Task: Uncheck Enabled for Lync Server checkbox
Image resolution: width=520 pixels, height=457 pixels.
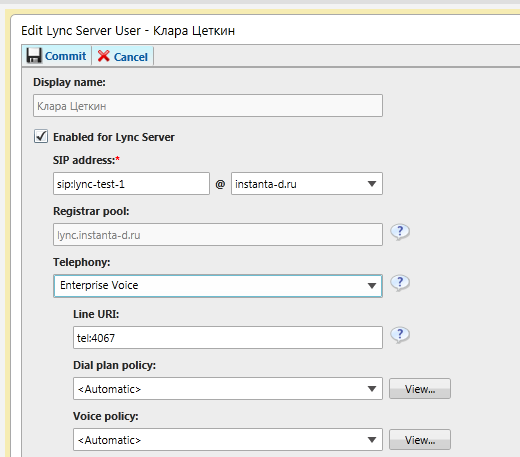Action: point(41,136)
